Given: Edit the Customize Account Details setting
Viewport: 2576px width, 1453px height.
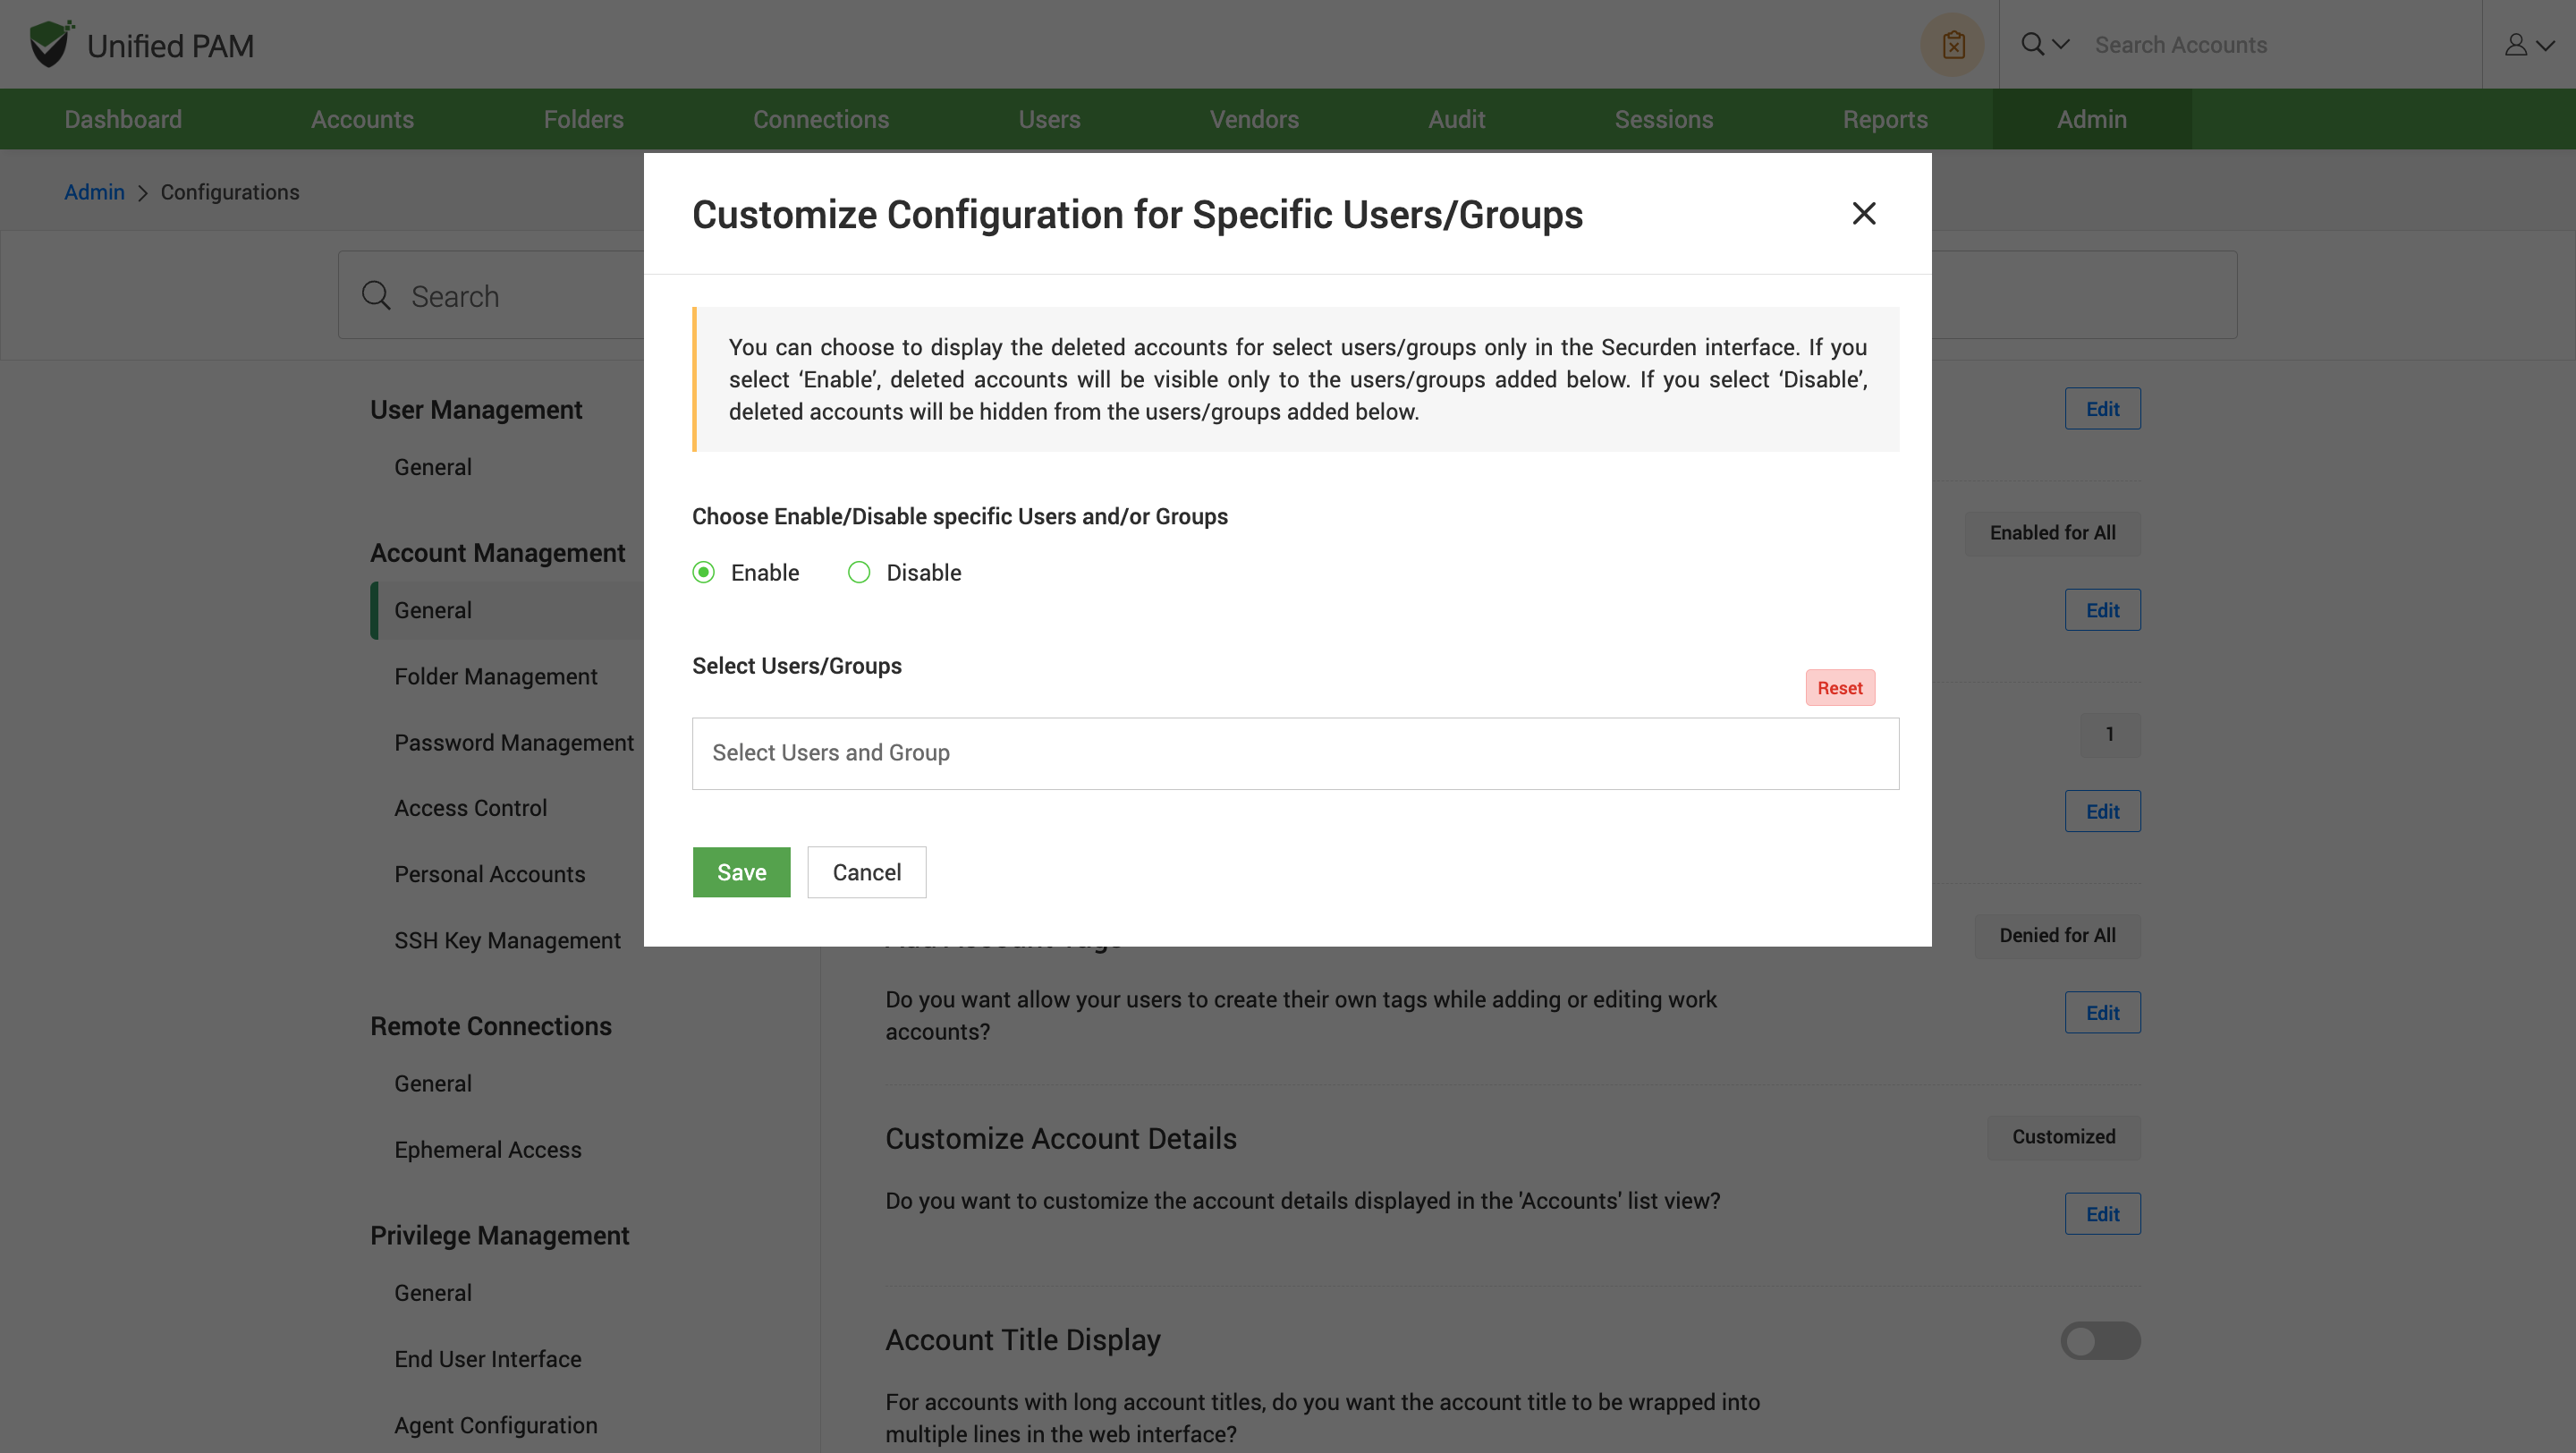Looking at the screenshot, I should tap(2102, 1214).
